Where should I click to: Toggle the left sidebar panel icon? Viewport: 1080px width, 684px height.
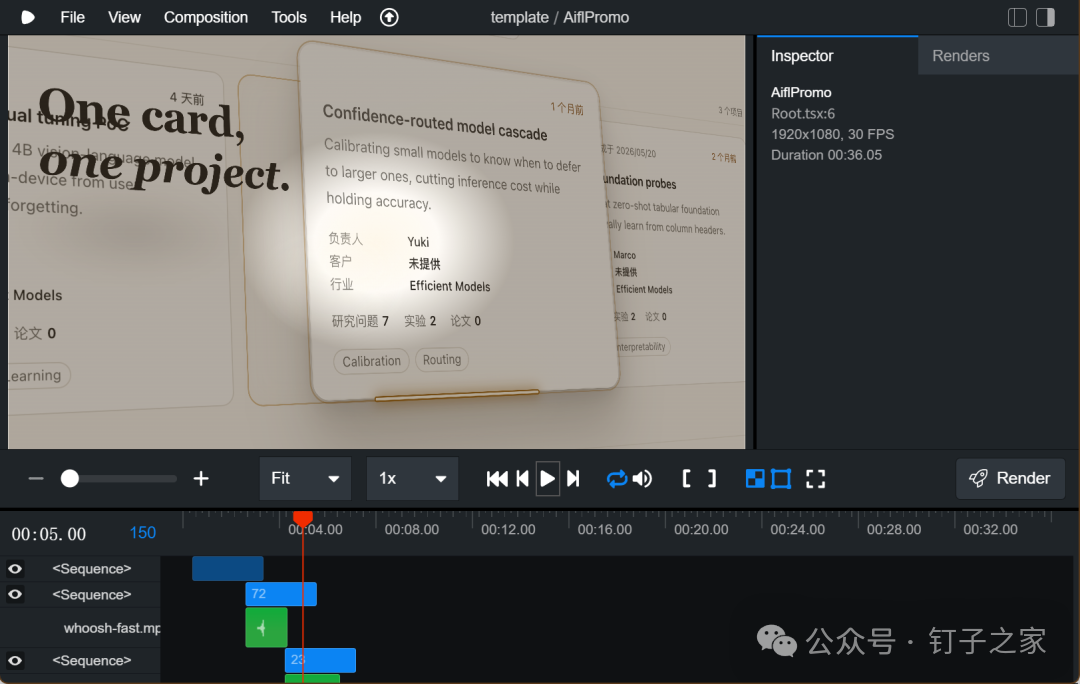1017,17
